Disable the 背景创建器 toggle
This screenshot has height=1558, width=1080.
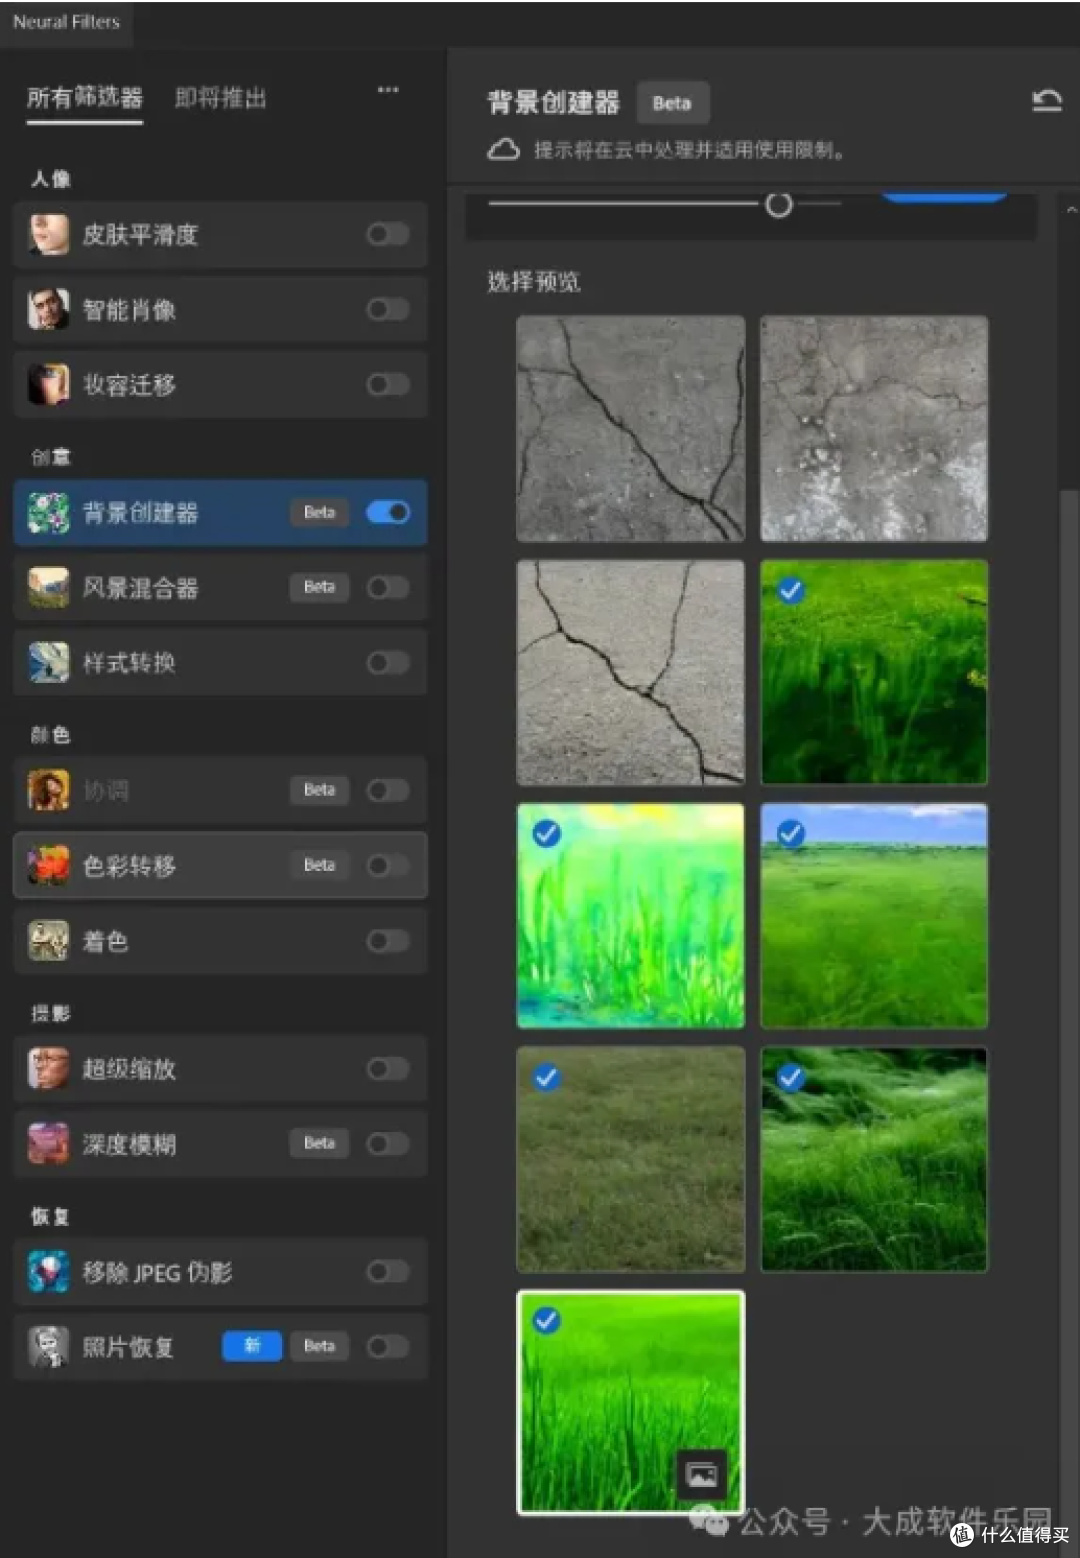(388, 513)
